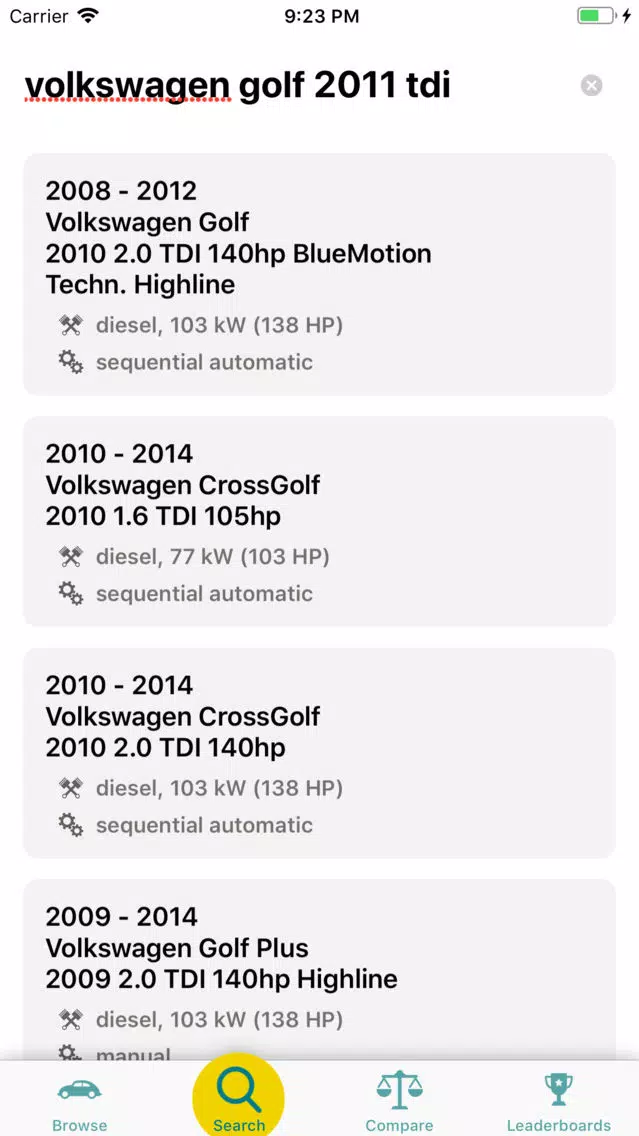Image resolution: width=639 pixels, height=1136 pixels.
Task: Open the Leaderboards trophy icon
Action: (x=559, y=1090)
